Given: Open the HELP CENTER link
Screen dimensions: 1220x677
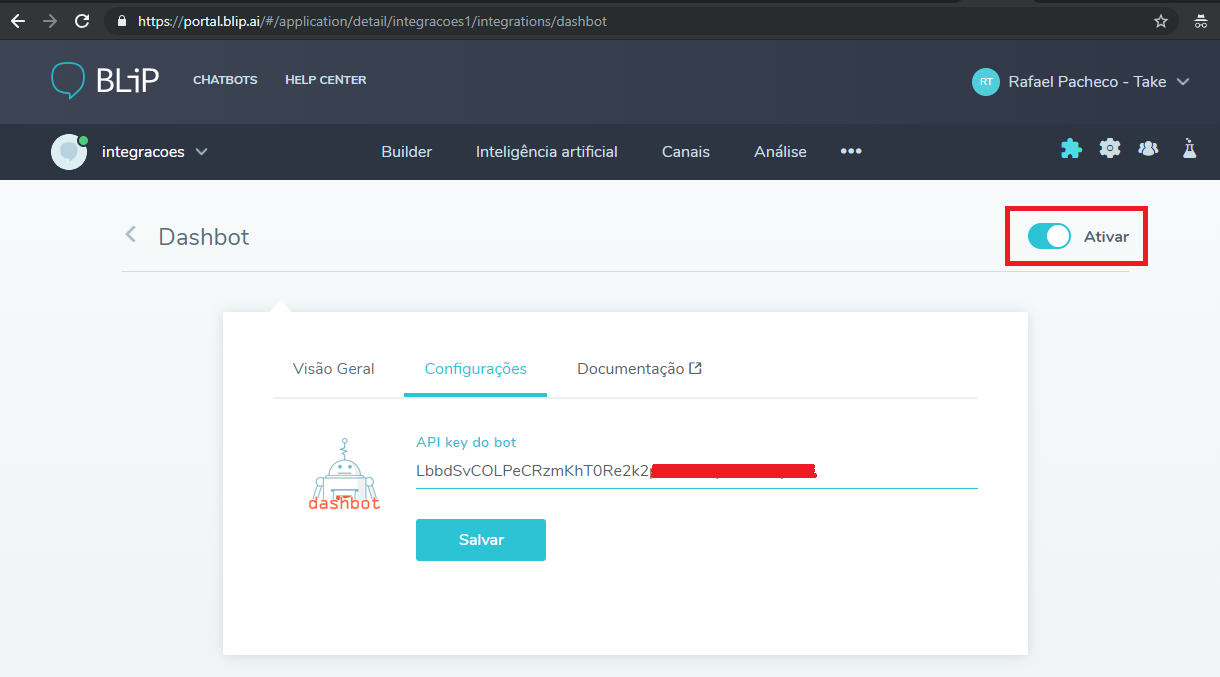Looking at the screenshot, I should (x=326, y=80).
